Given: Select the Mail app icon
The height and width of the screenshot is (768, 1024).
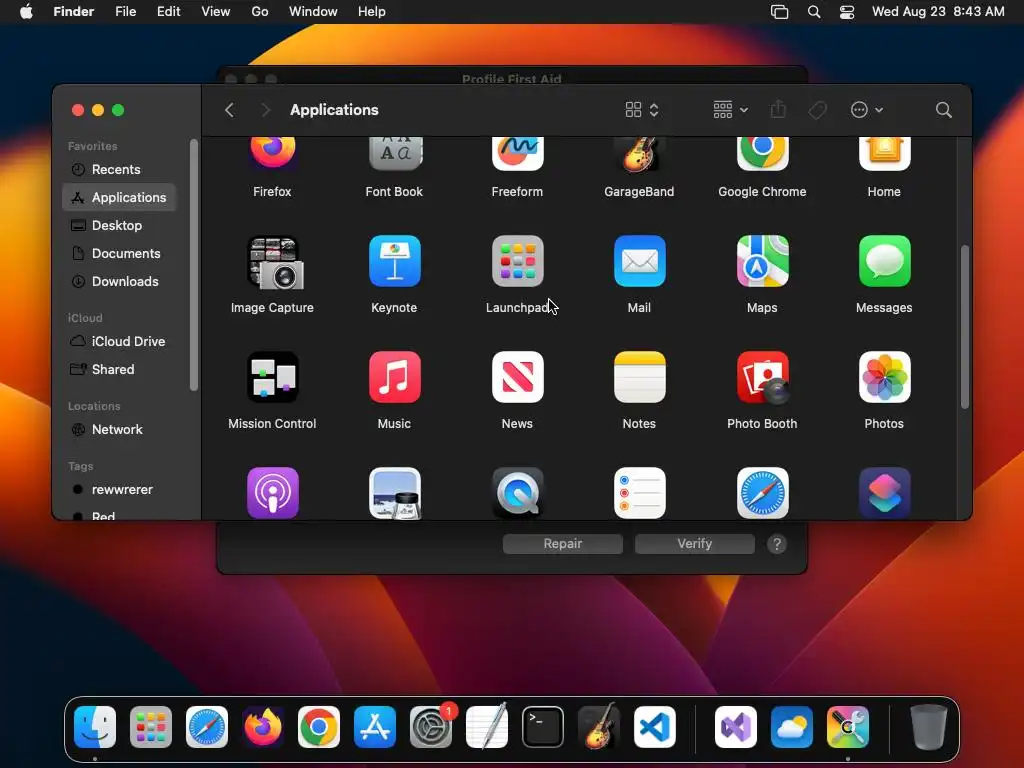Looking at the screenshot, I should (639, 261).
